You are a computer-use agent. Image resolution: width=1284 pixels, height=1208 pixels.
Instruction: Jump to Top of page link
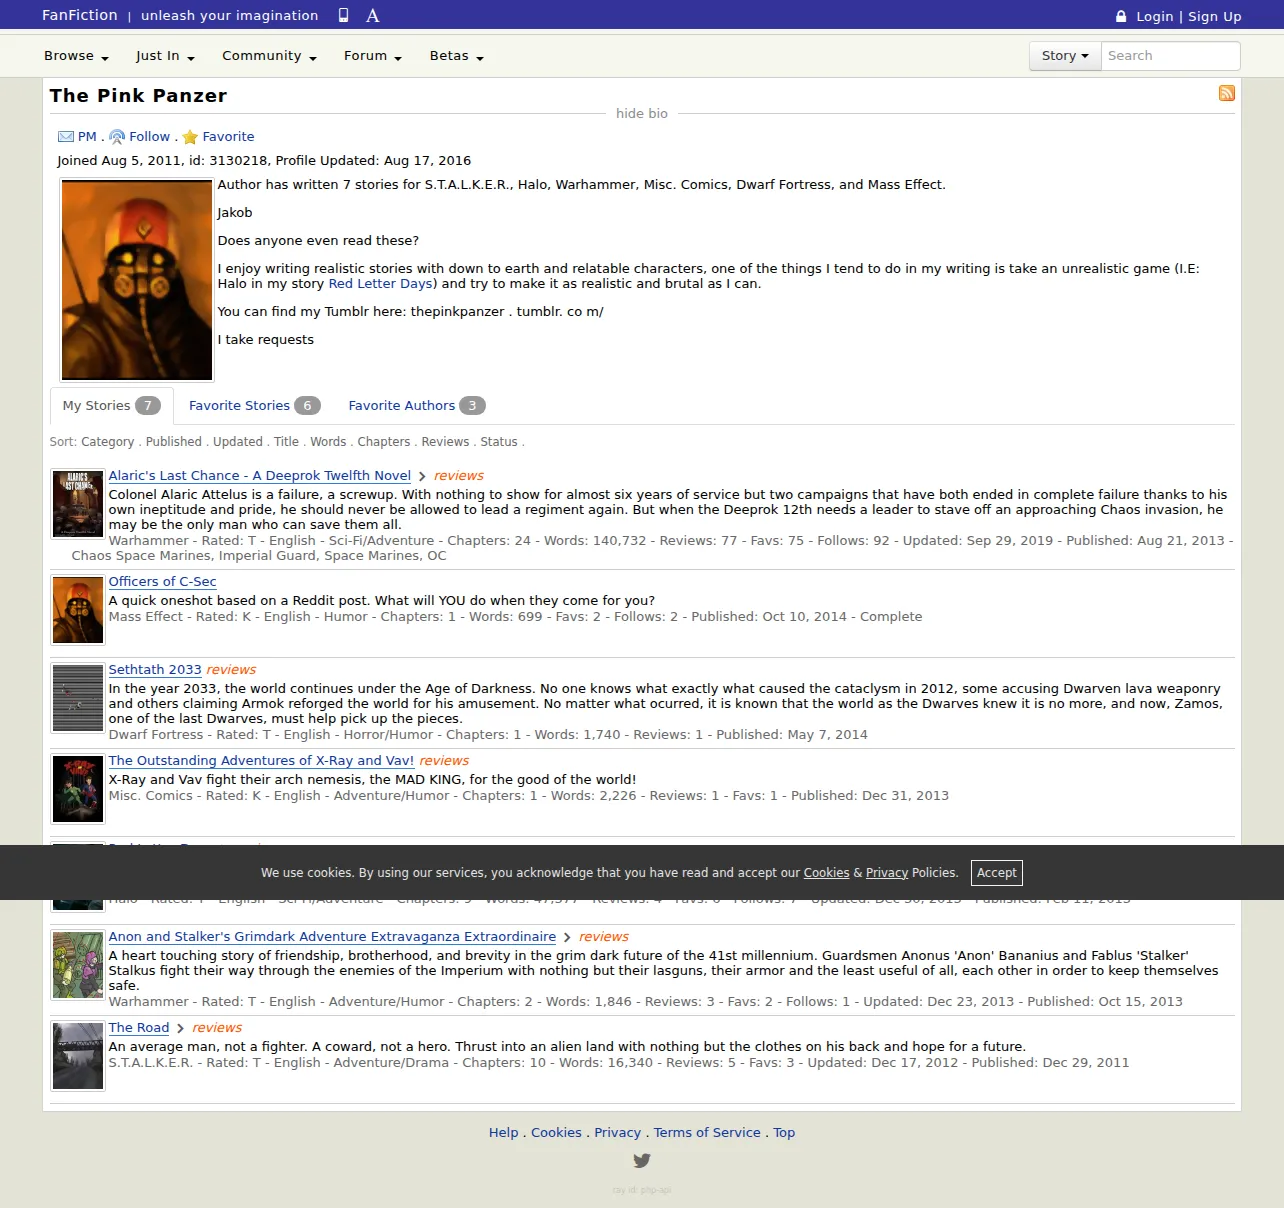(x=784, y=1133)
